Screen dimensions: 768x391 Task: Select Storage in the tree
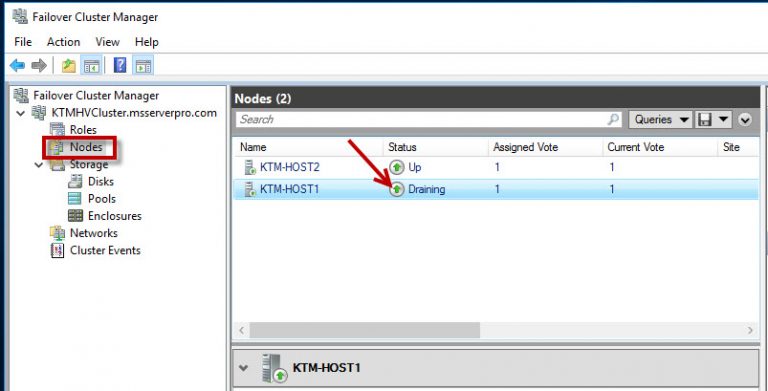tap(88, 164)
